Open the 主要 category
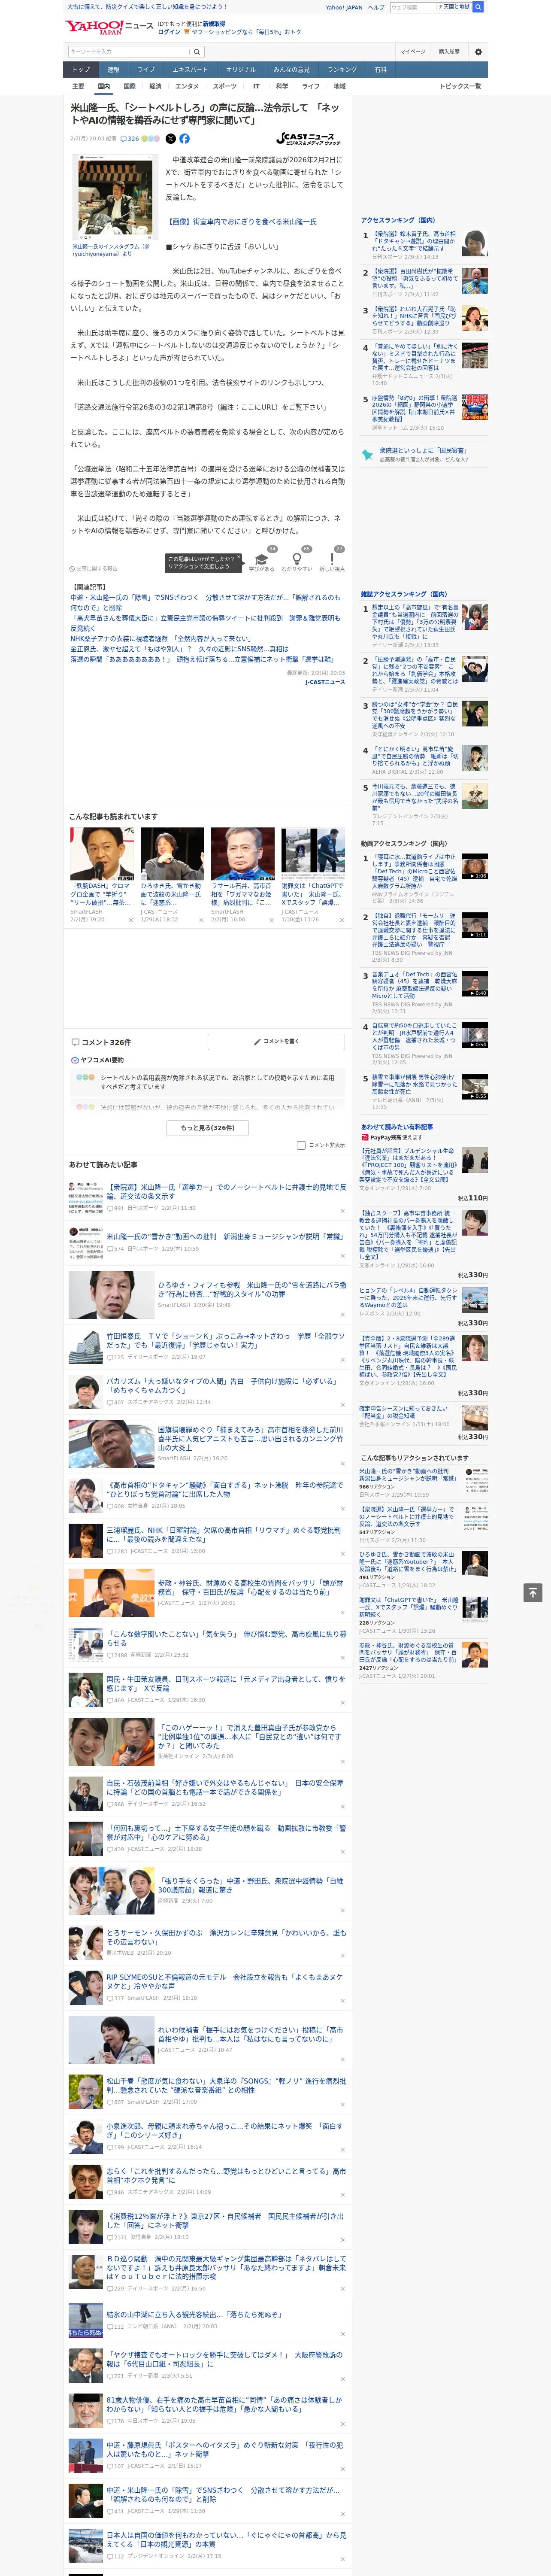Image resolution: width=551 pixels, height=2576 pixels. click(x=78, y=87)
